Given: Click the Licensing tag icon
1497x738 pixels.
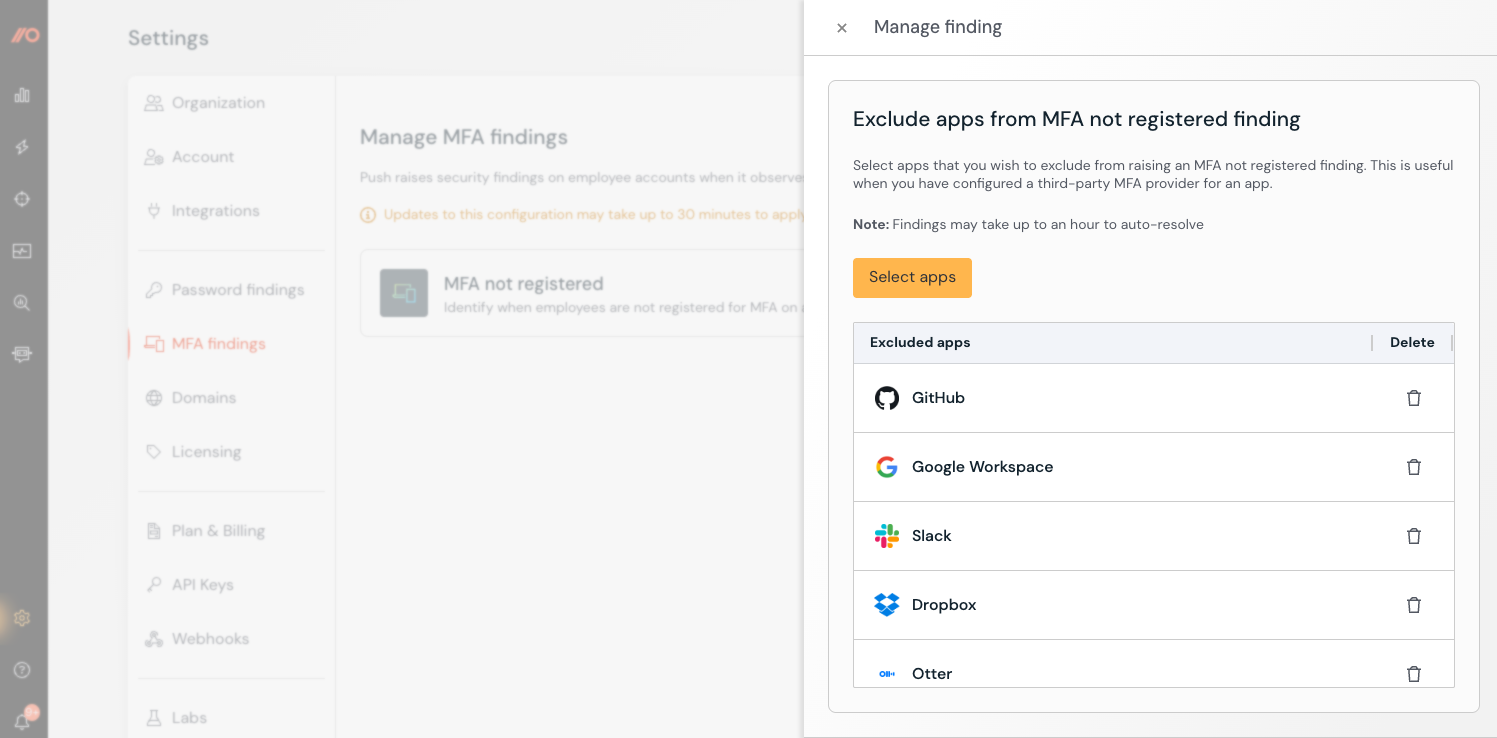Looking at the screenshot, I should pos(154,452).
